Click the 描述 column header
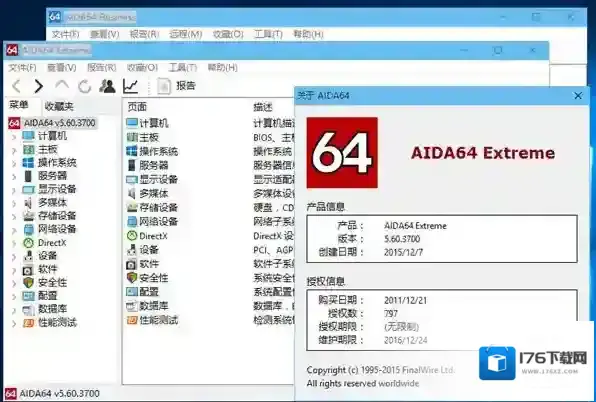 point(263,107)
